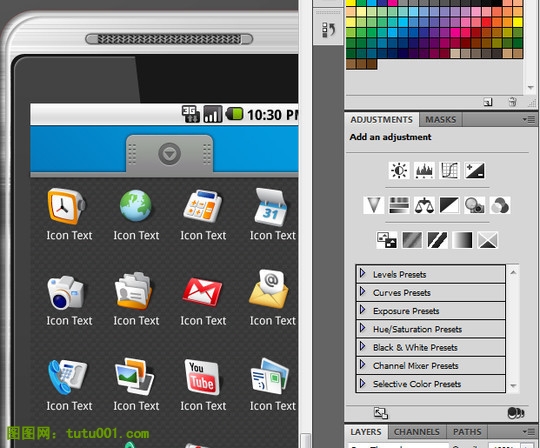The image size is (540, 448).
Task: Switch to the Masks tab
Action: click(440, 119)
